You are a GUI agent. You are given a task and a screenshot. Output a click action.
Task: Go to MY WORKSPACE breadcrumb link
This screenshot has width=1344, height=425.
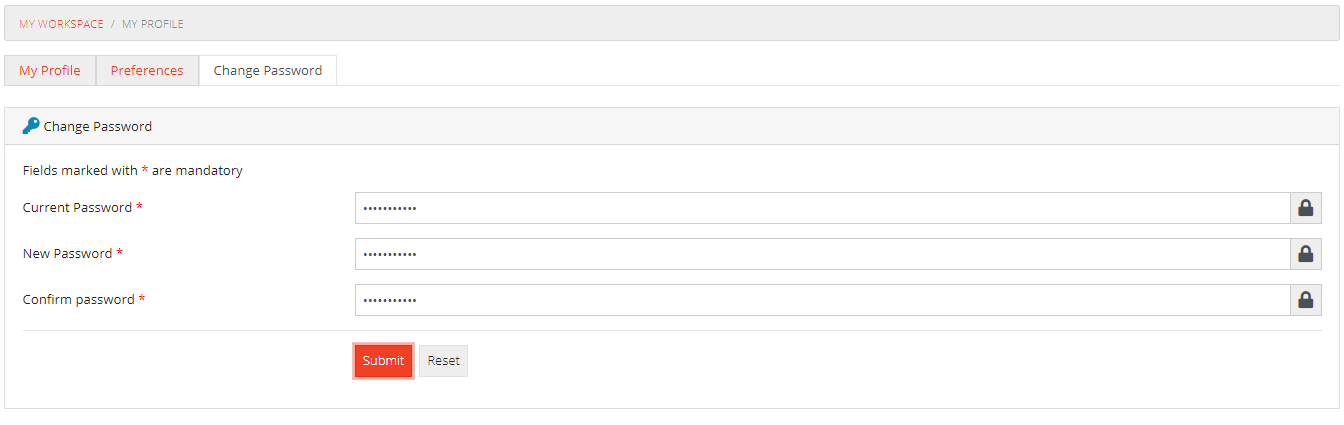61,23
